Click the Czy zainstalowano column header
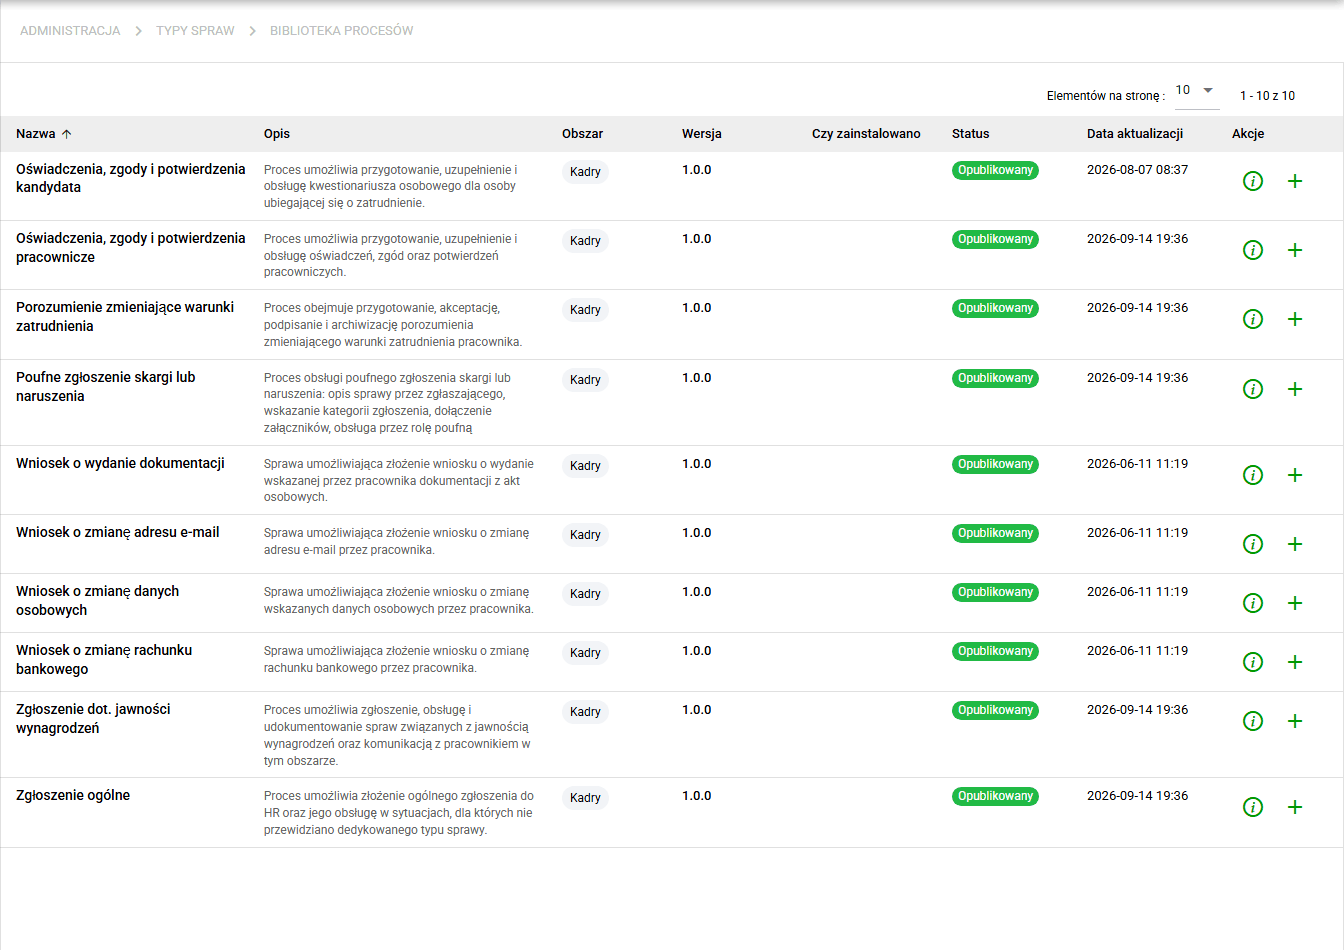This screenshot has width=1344, height=950. pyautogui.click(x=866, y=134)
